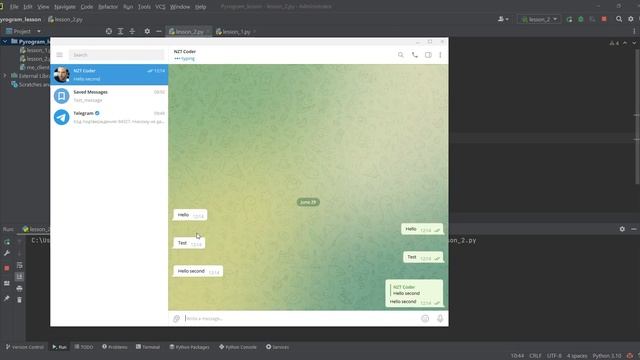Open Project panel settings gear
This screenshot has height=360, width=640.
click(147, 31)
